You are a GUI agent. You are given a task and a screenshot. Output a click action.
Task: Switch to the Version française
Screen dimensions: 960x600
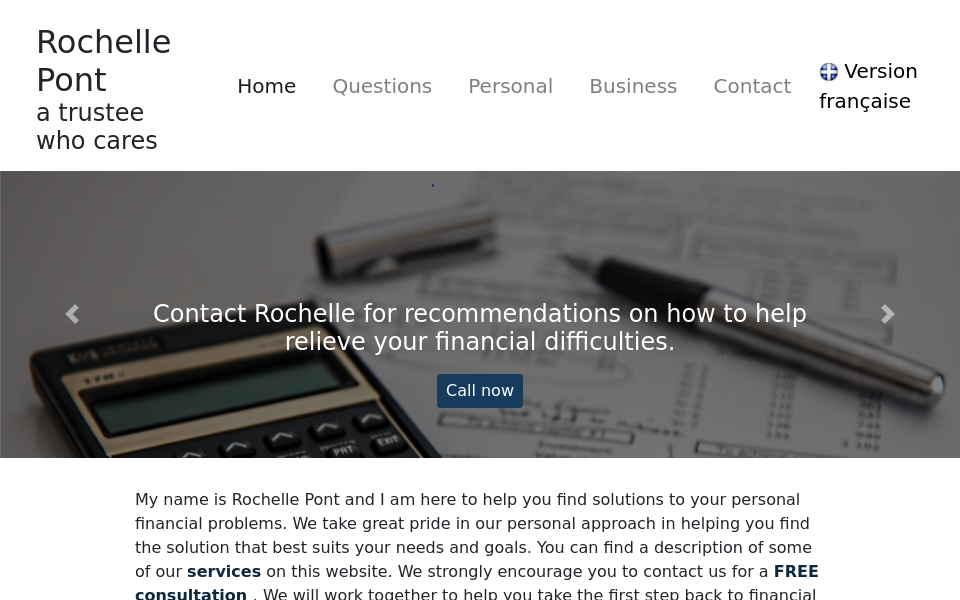tap(868, 86)
